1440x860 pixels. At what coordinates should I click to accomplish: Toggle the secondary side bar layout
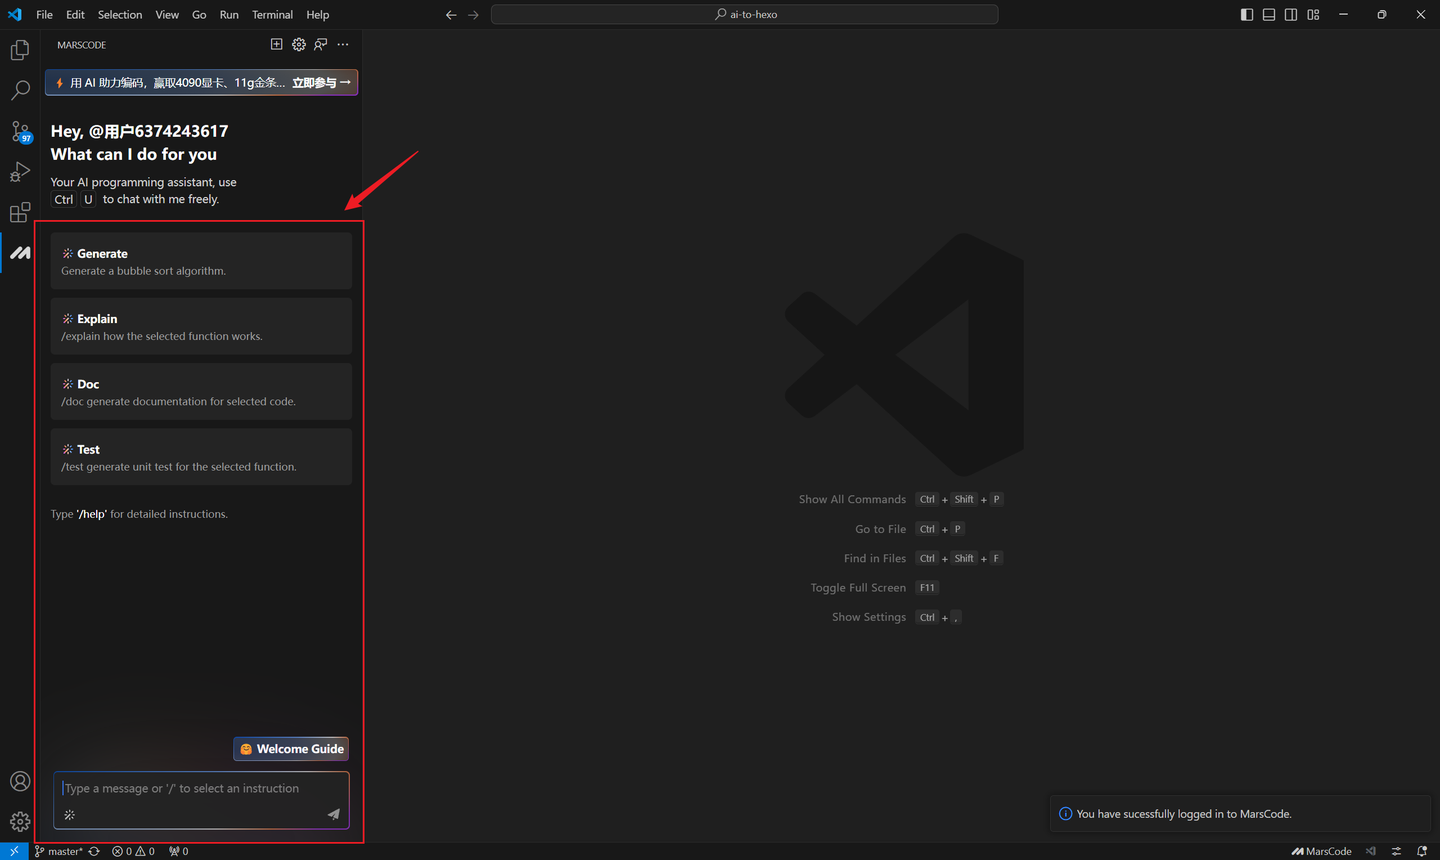[1291, 15]
